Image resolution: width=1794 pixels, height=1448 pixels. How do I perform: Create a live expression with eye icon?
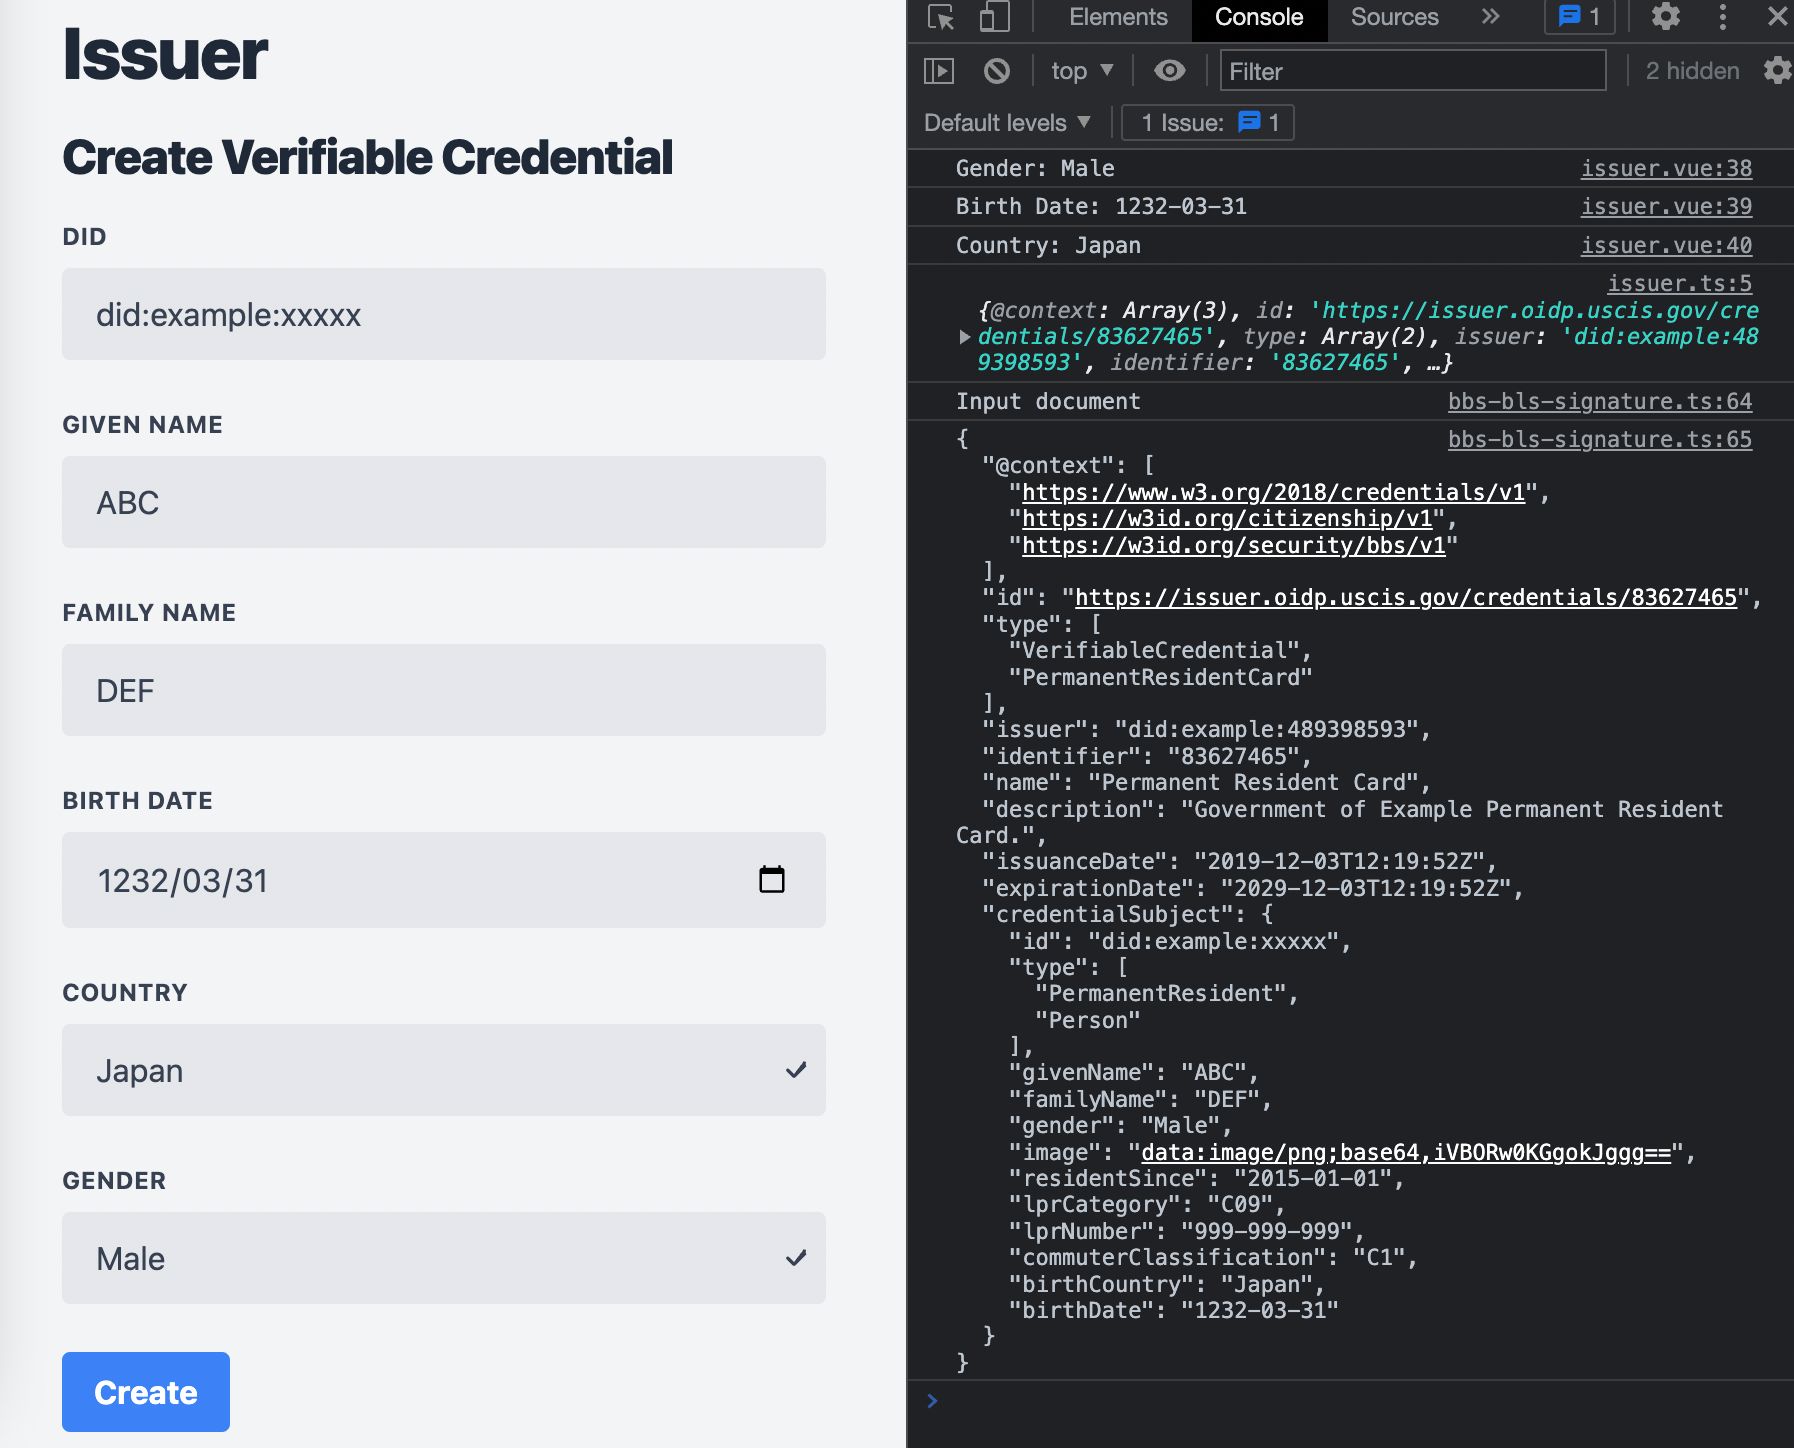[x=1169, y=71]
